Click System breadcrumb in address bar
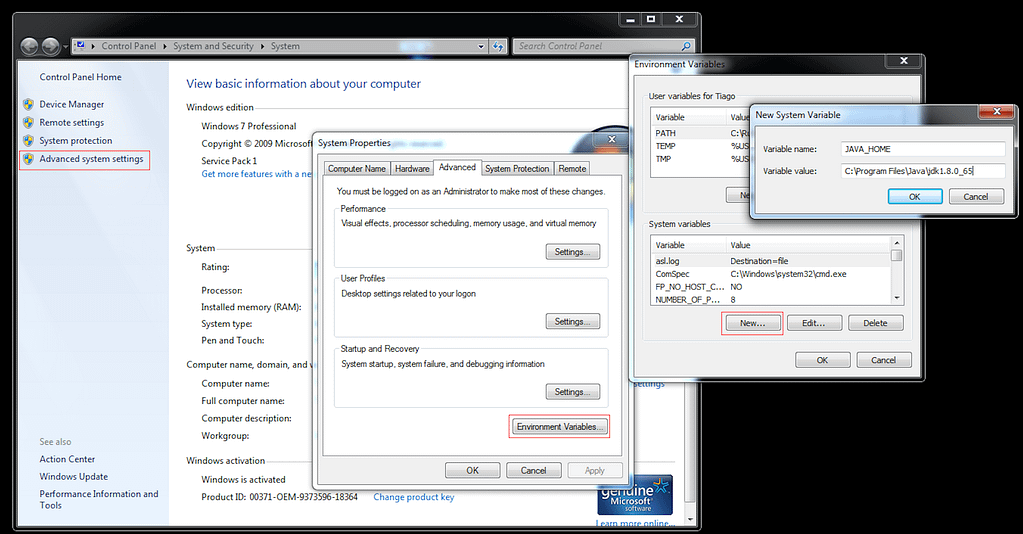The image size is (1023, 534). click(285, 46)
